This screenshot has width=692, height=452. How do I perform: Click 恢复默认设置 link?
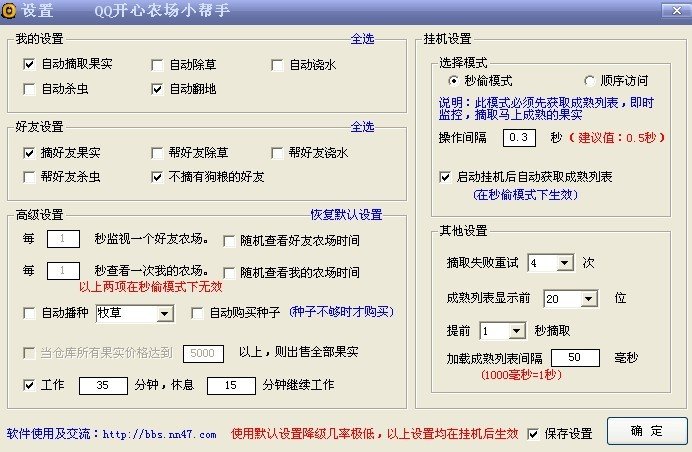pos(346,215)
